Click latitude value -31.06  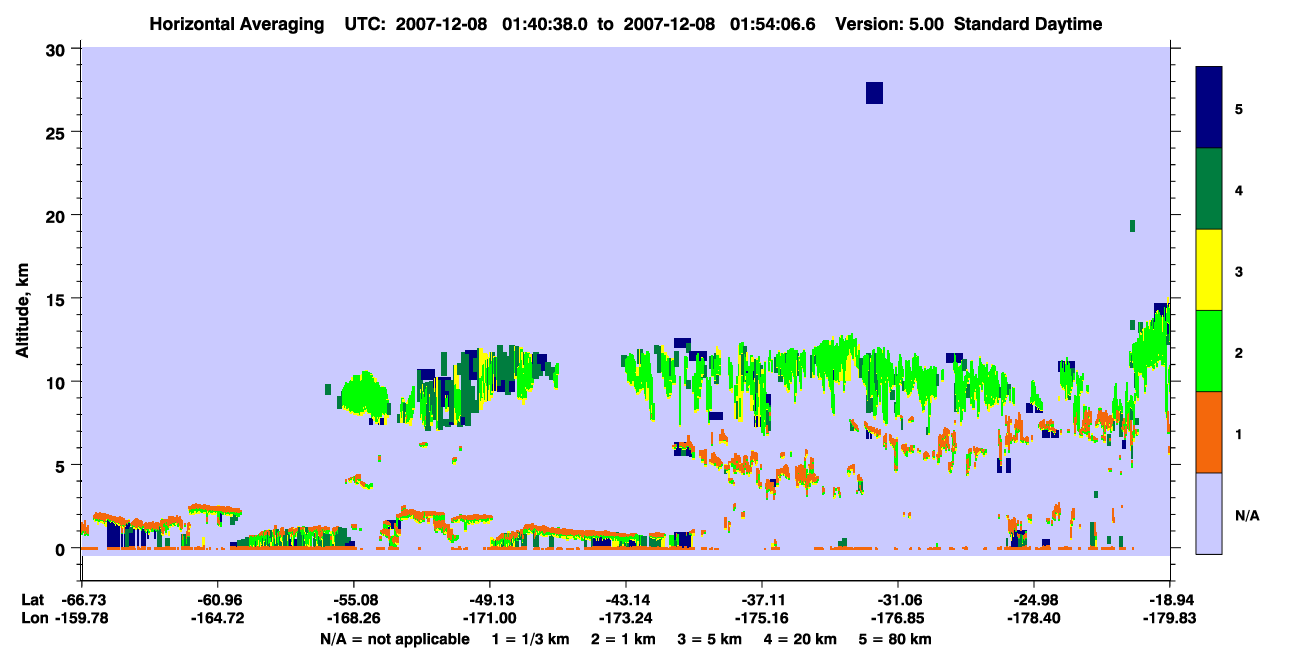tap(898, 600)
